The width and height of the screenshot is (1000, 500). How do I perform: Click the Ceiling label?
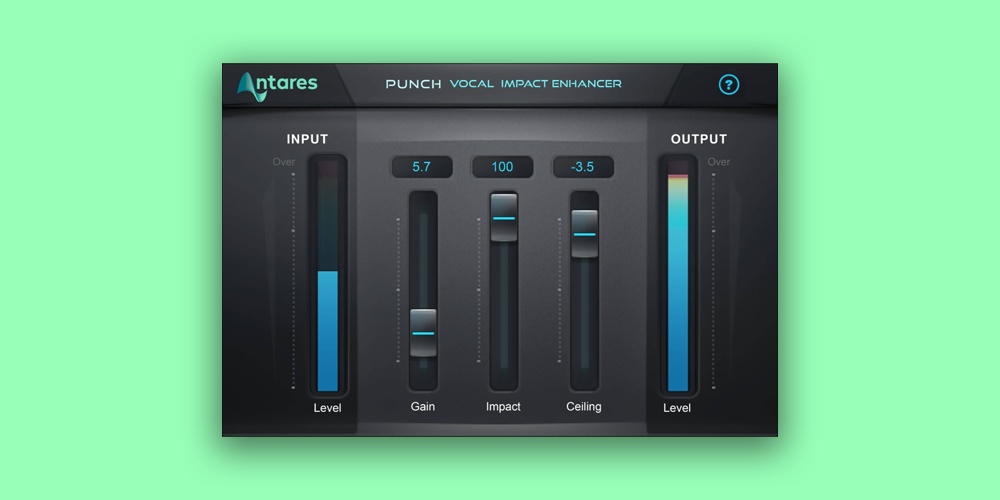pos(584,406)
